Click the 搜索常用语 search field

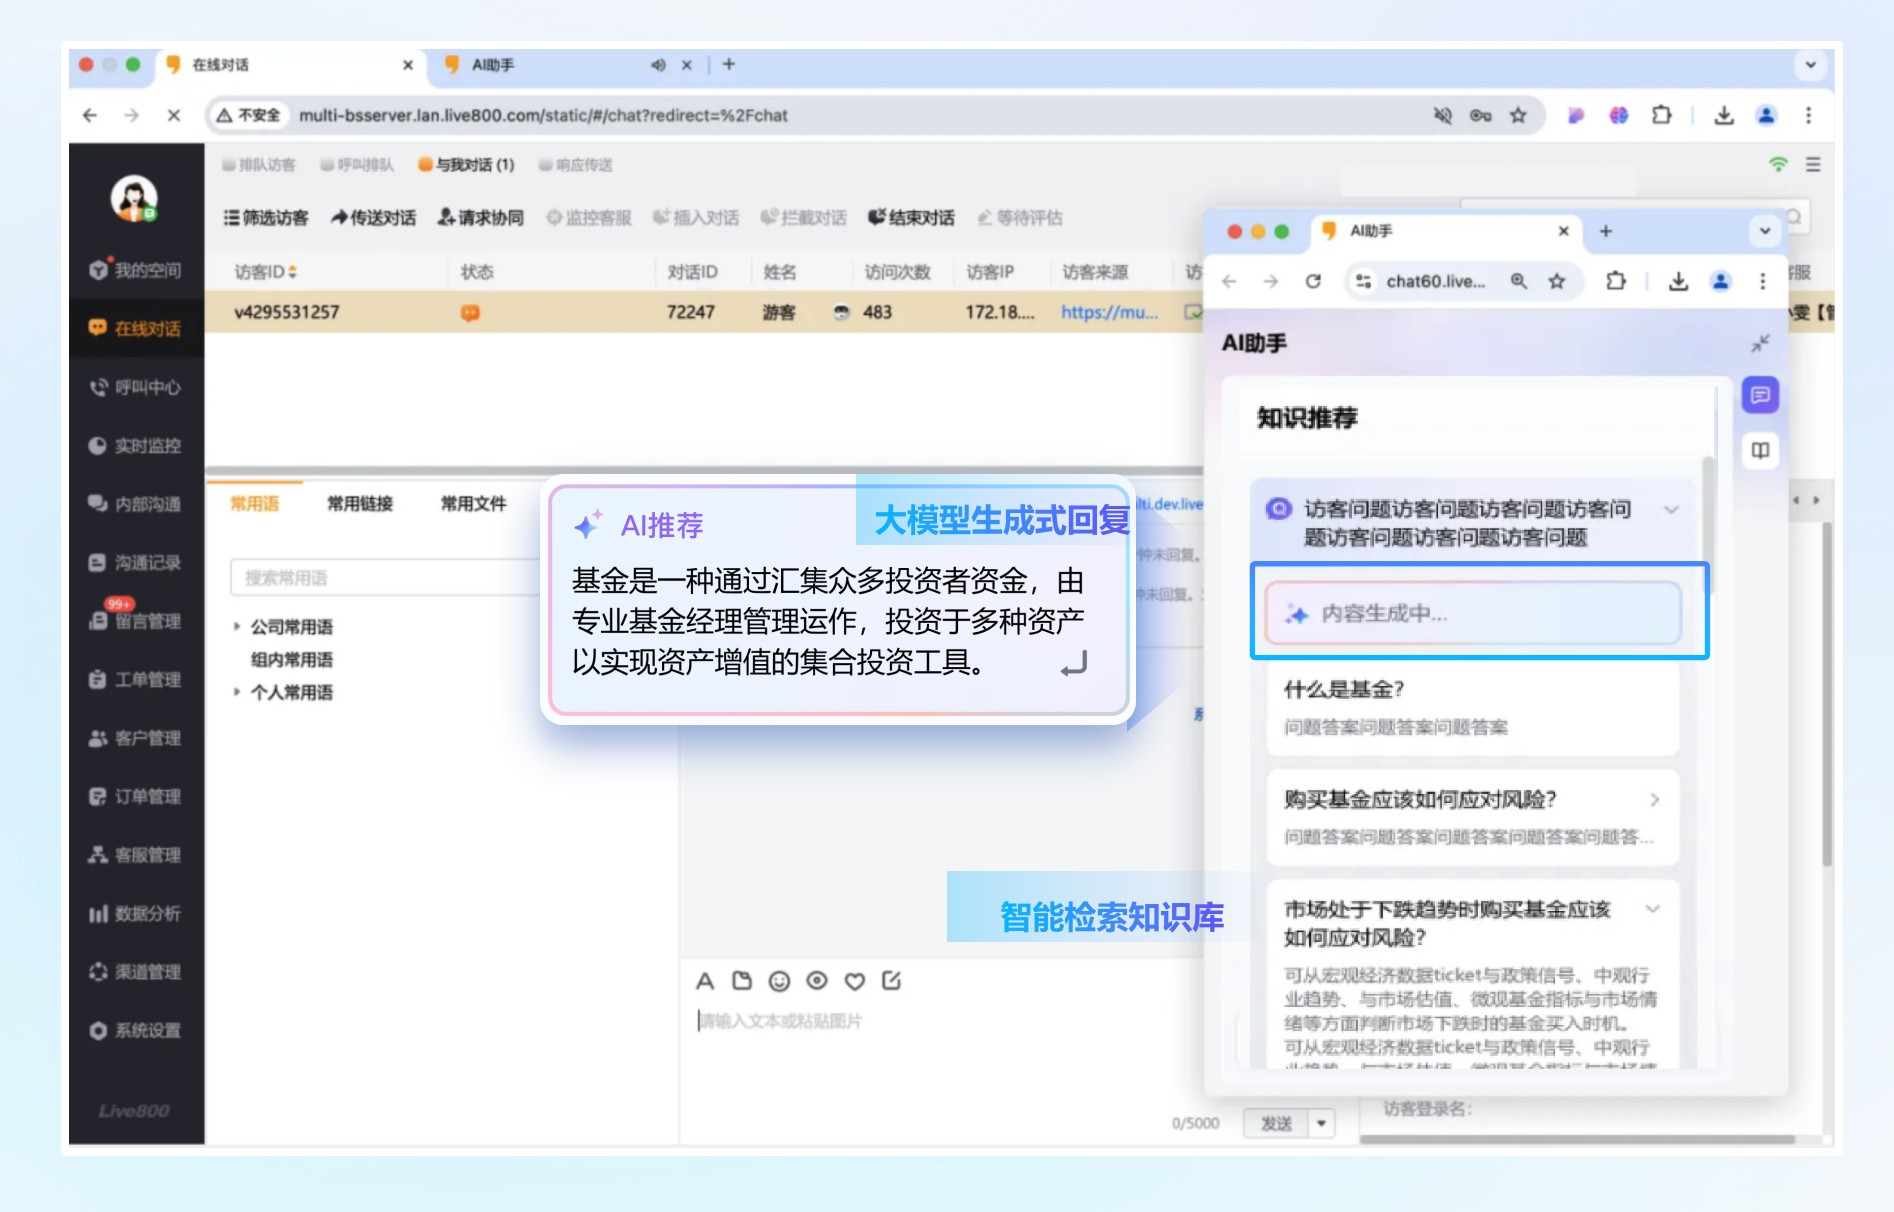[x=385, y=578]
